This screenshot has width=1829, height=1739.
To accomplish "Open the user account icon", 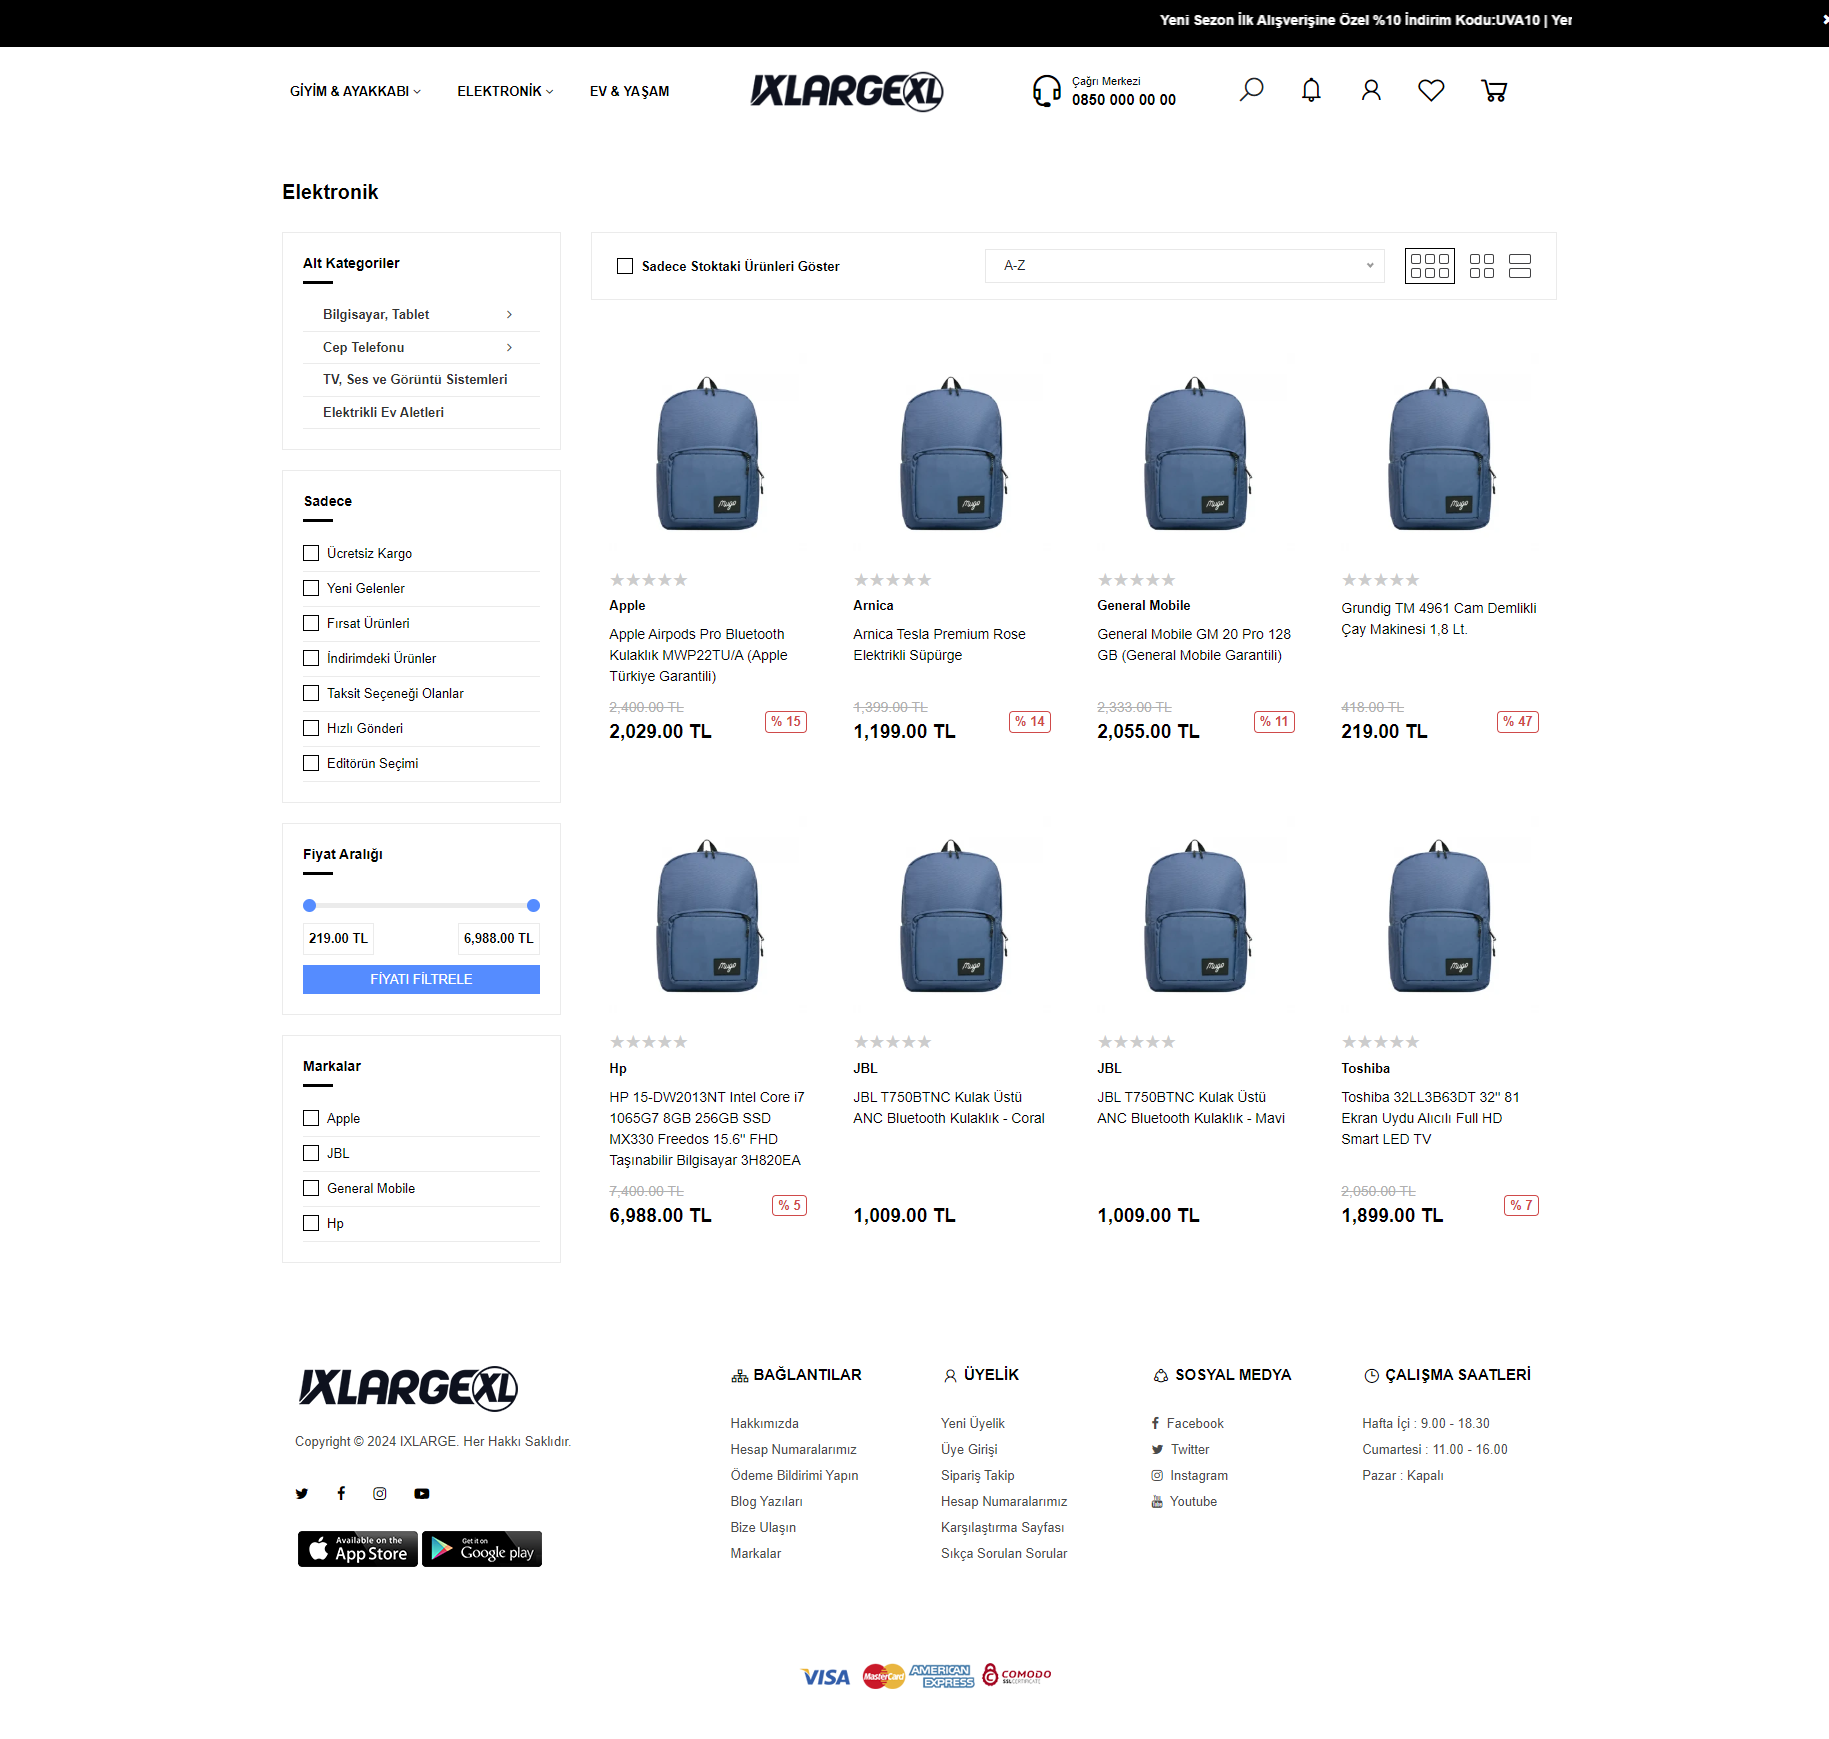I will click(x=1371, y=90).
